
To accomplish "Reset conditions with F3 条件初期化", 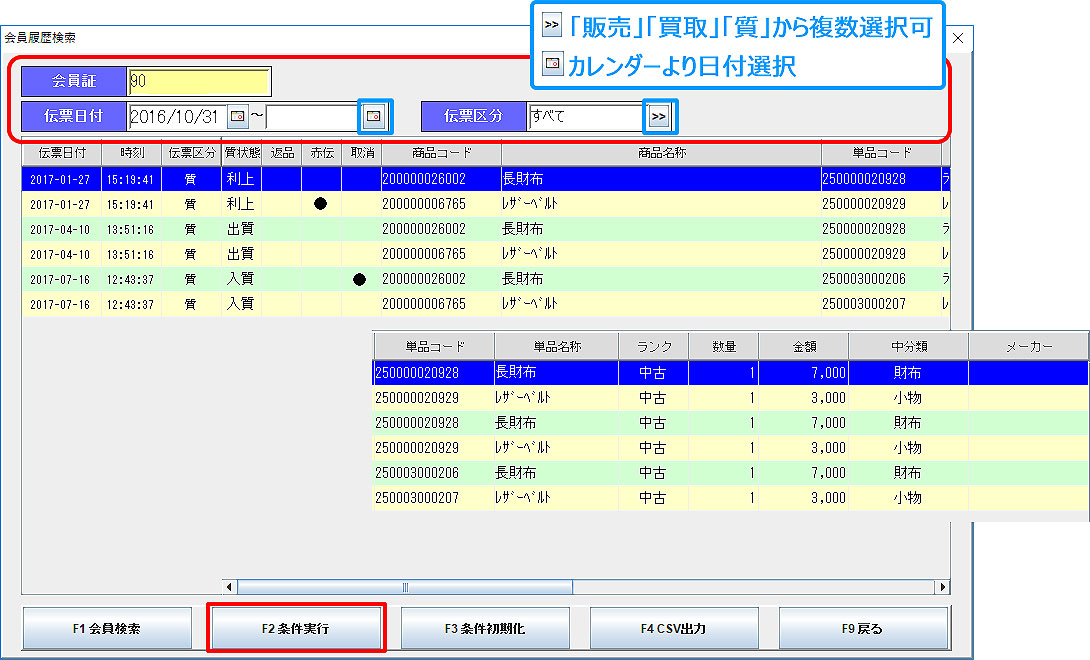I will (485, 629).
